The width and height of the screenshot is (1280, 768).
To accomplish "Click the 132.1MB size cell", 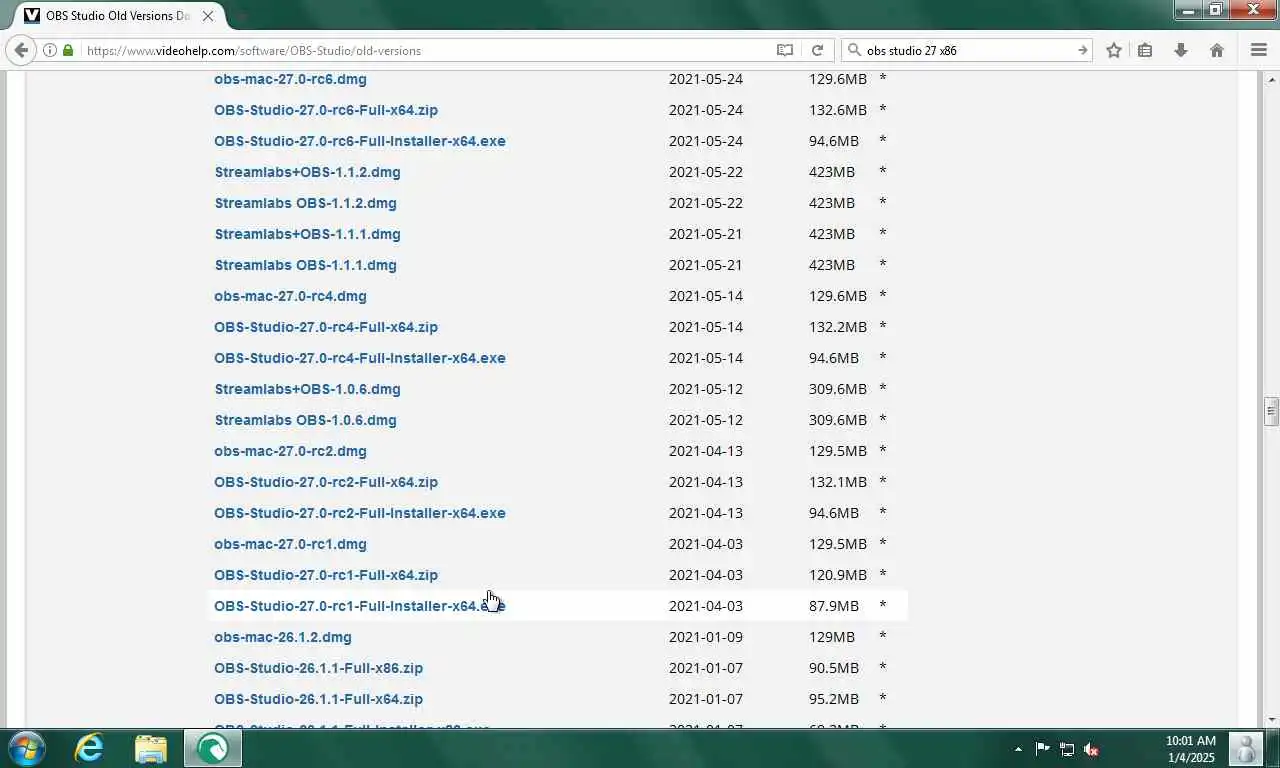I will pyautogui.click(x=838, y=482).
